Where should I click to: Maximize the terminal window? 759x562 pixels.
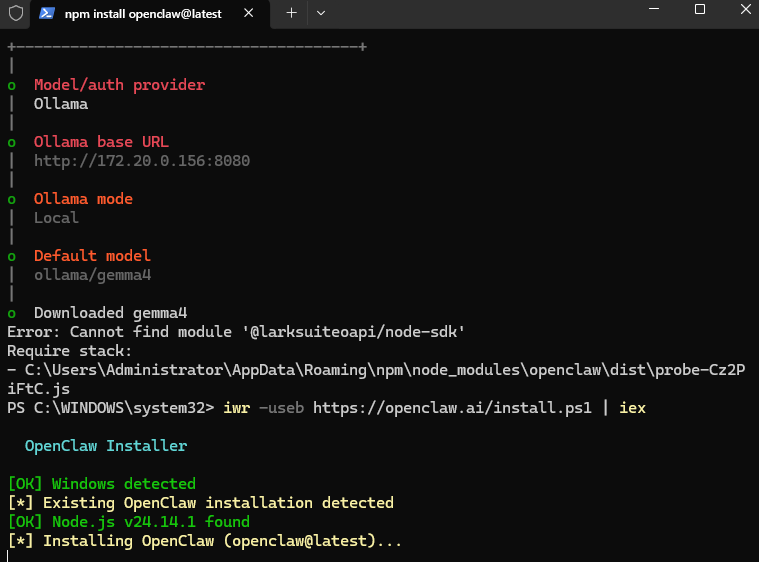click(699, 9)
